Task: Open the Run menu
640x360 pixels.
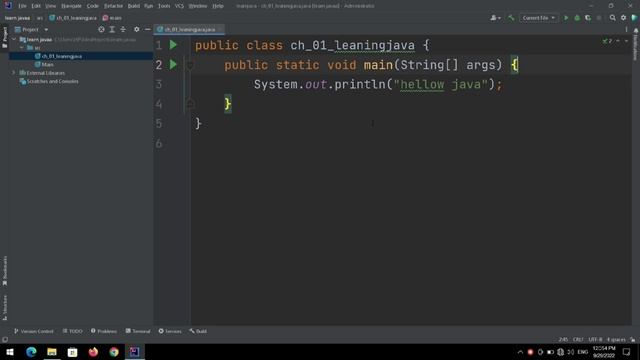Action: (149, 6)
